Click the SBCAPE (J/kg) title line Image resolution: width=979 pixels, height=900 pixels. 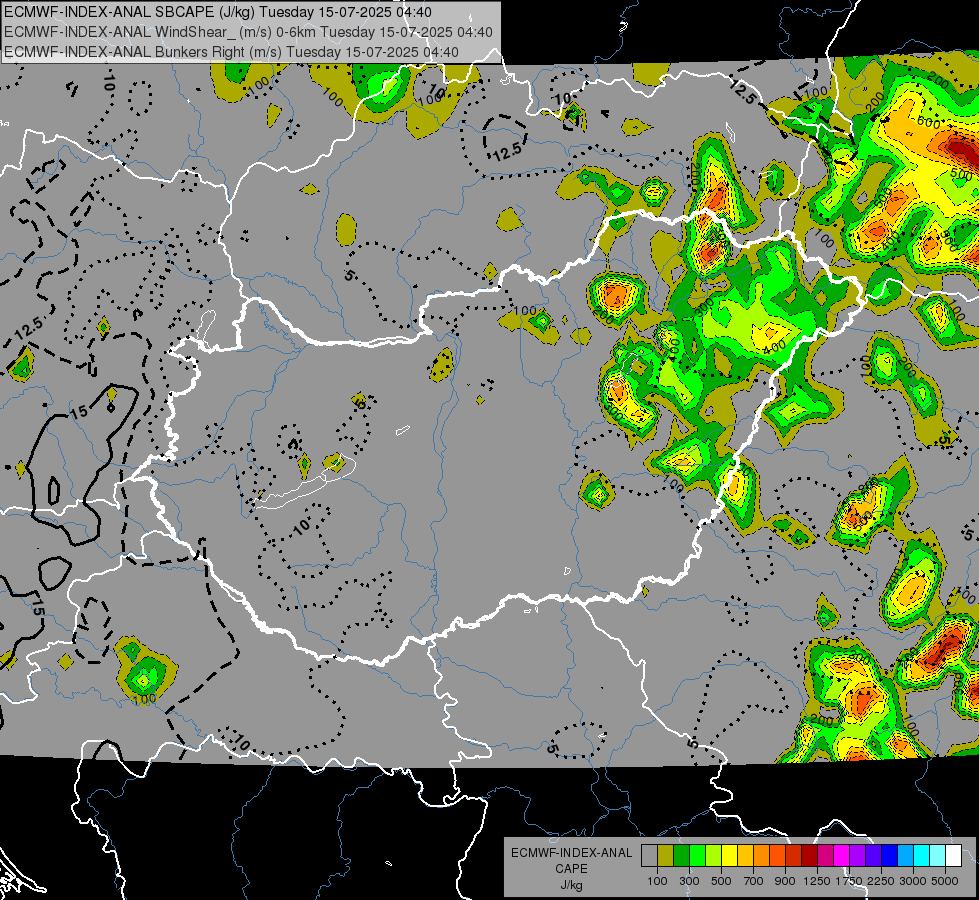[x=217, y=12]
